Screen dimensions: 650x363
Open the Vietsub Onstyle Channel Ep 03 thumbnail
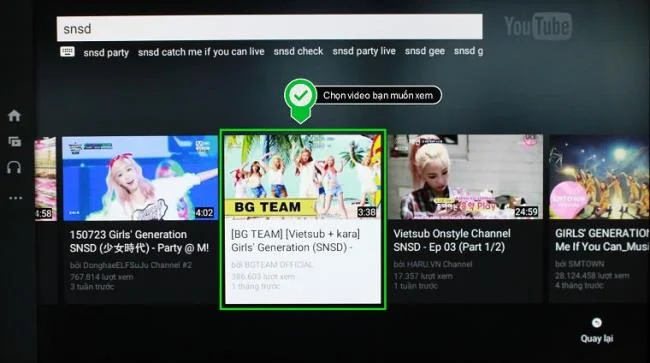coord(465,177)
